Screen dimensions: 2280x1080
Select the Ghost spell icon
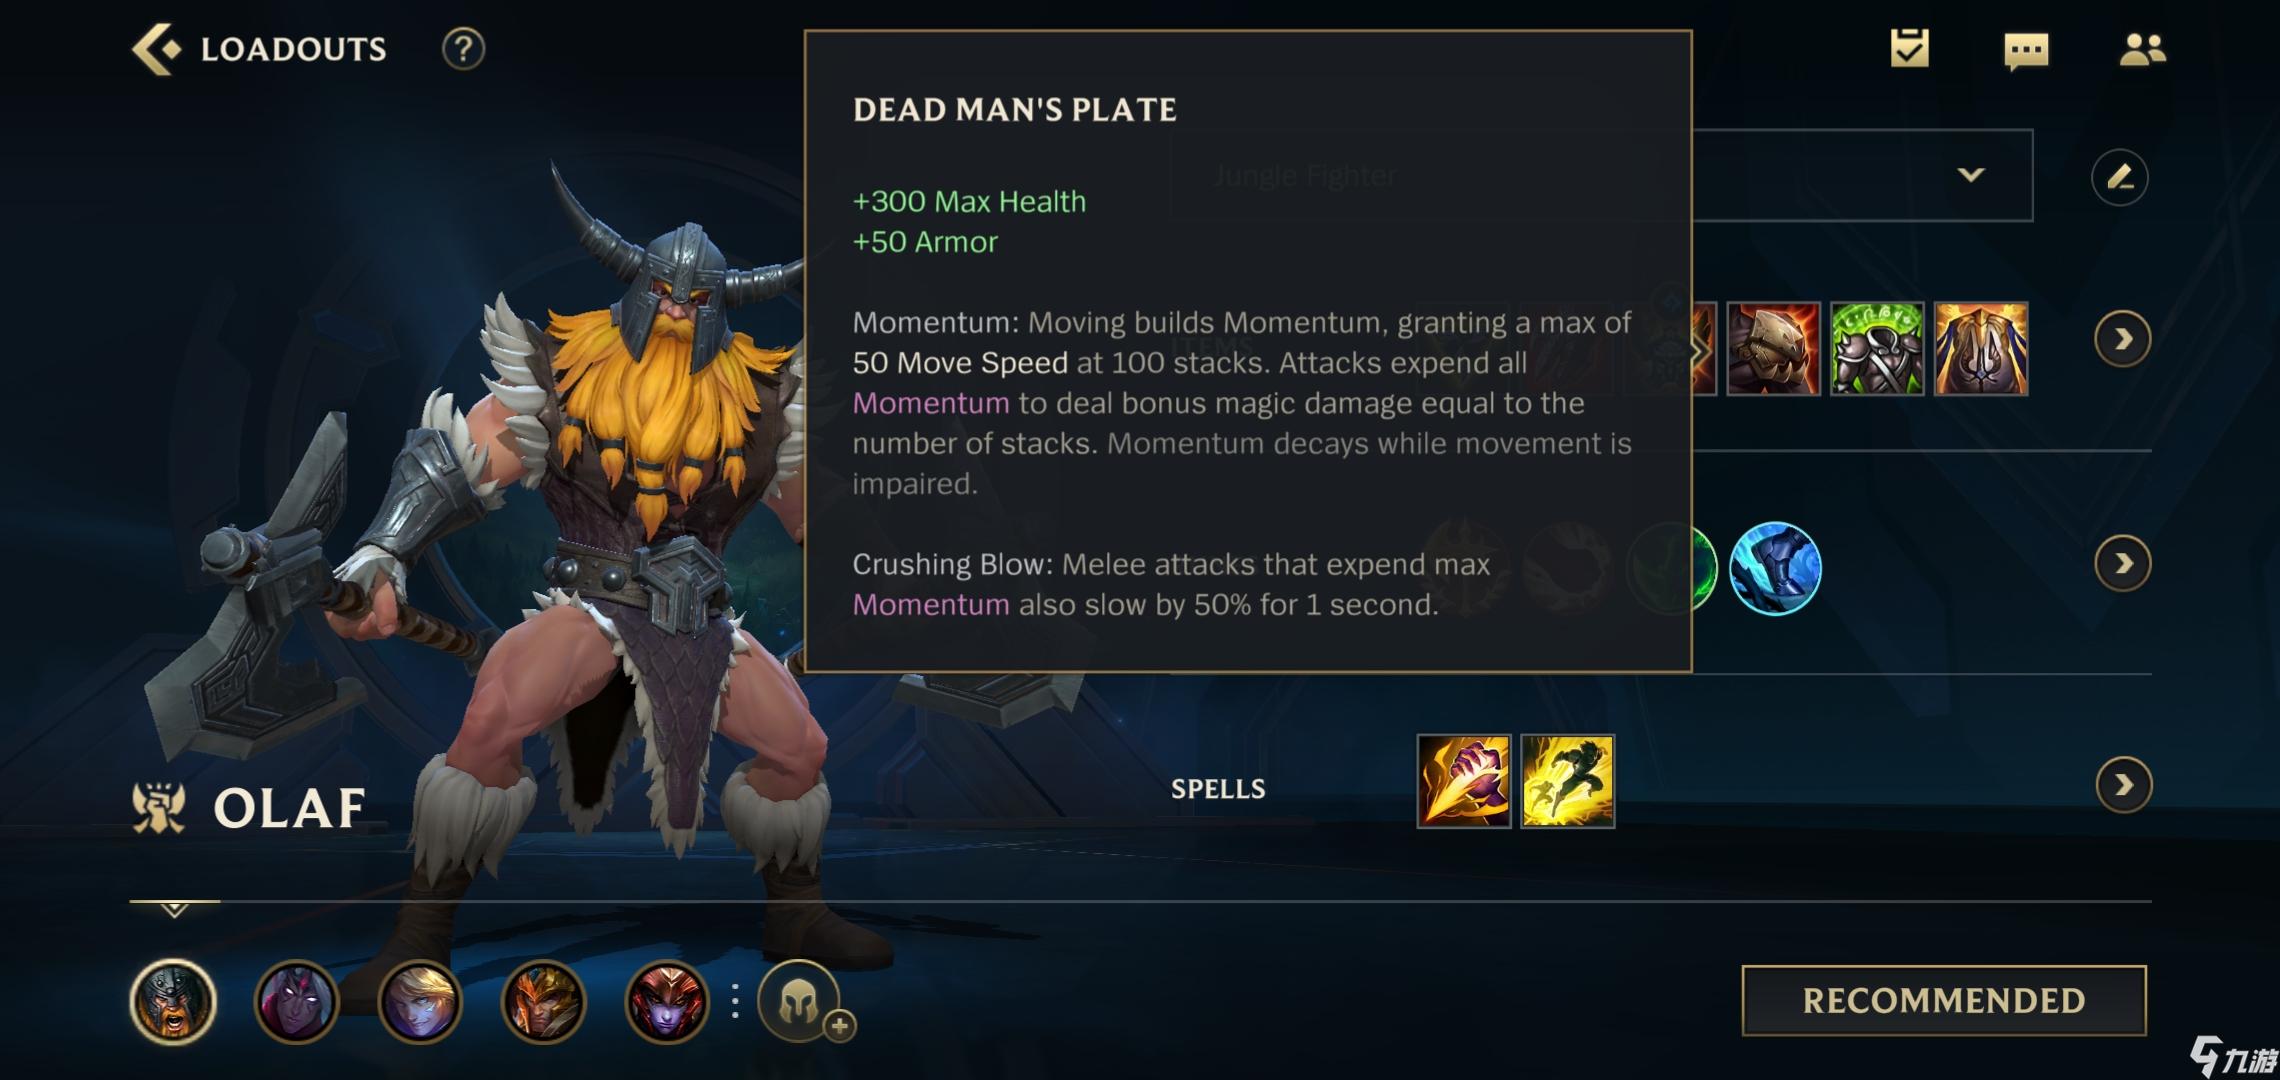(1567, 781)
